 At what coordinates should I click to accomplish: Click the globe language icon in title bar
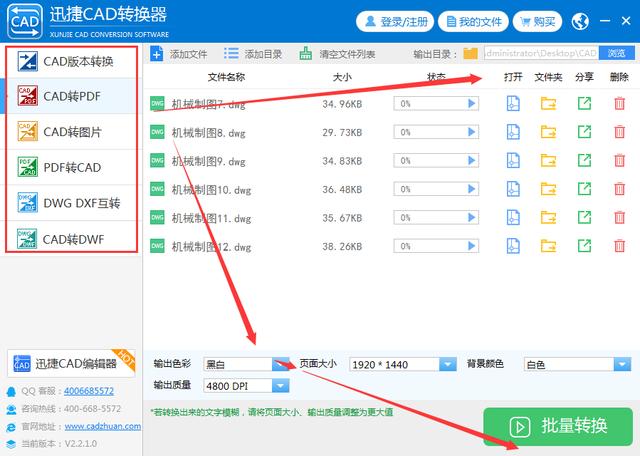point(580,21)
